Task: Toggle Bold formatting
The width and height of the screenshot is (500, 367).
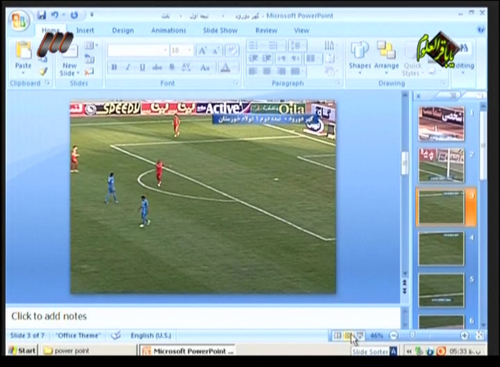Action: [x=114, y=67]
